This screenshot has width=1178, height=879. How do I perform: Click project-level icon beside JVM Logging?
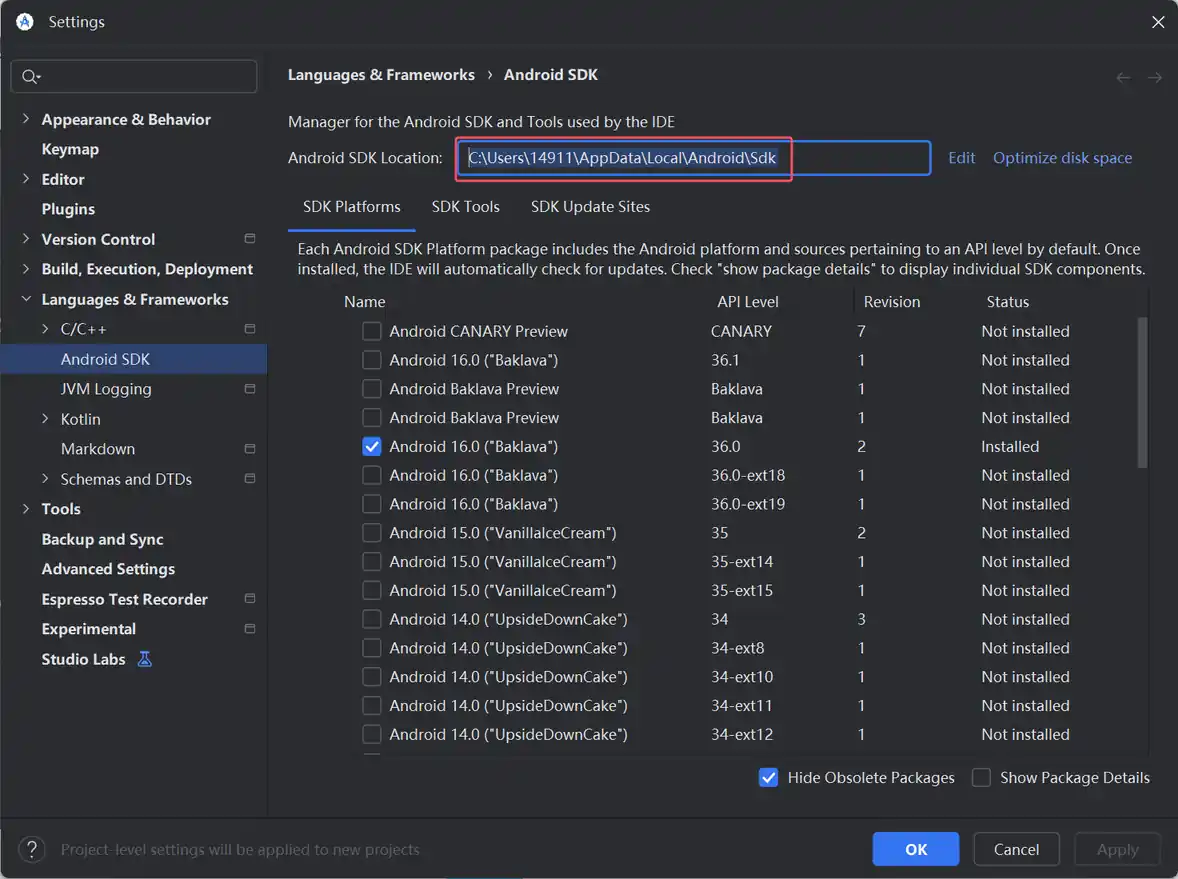click(250, 389)
